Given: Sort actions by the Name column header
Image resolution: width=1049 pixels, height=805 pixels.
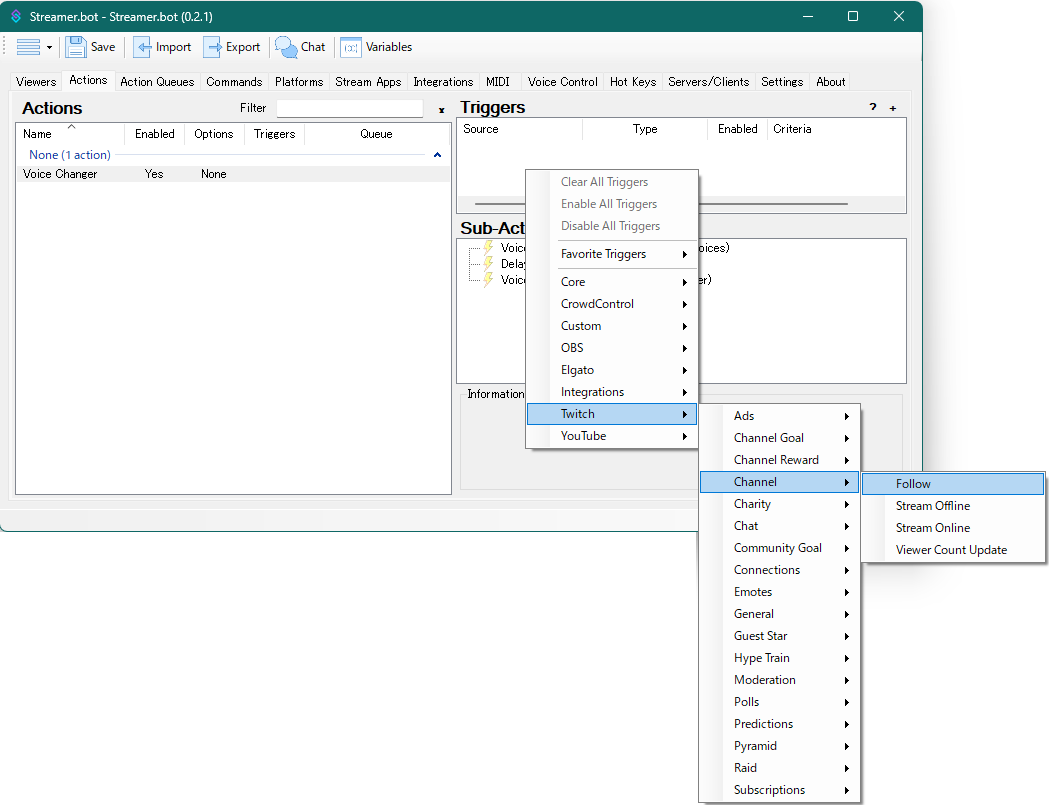Looking at the screenshot, I should [70, 134].
